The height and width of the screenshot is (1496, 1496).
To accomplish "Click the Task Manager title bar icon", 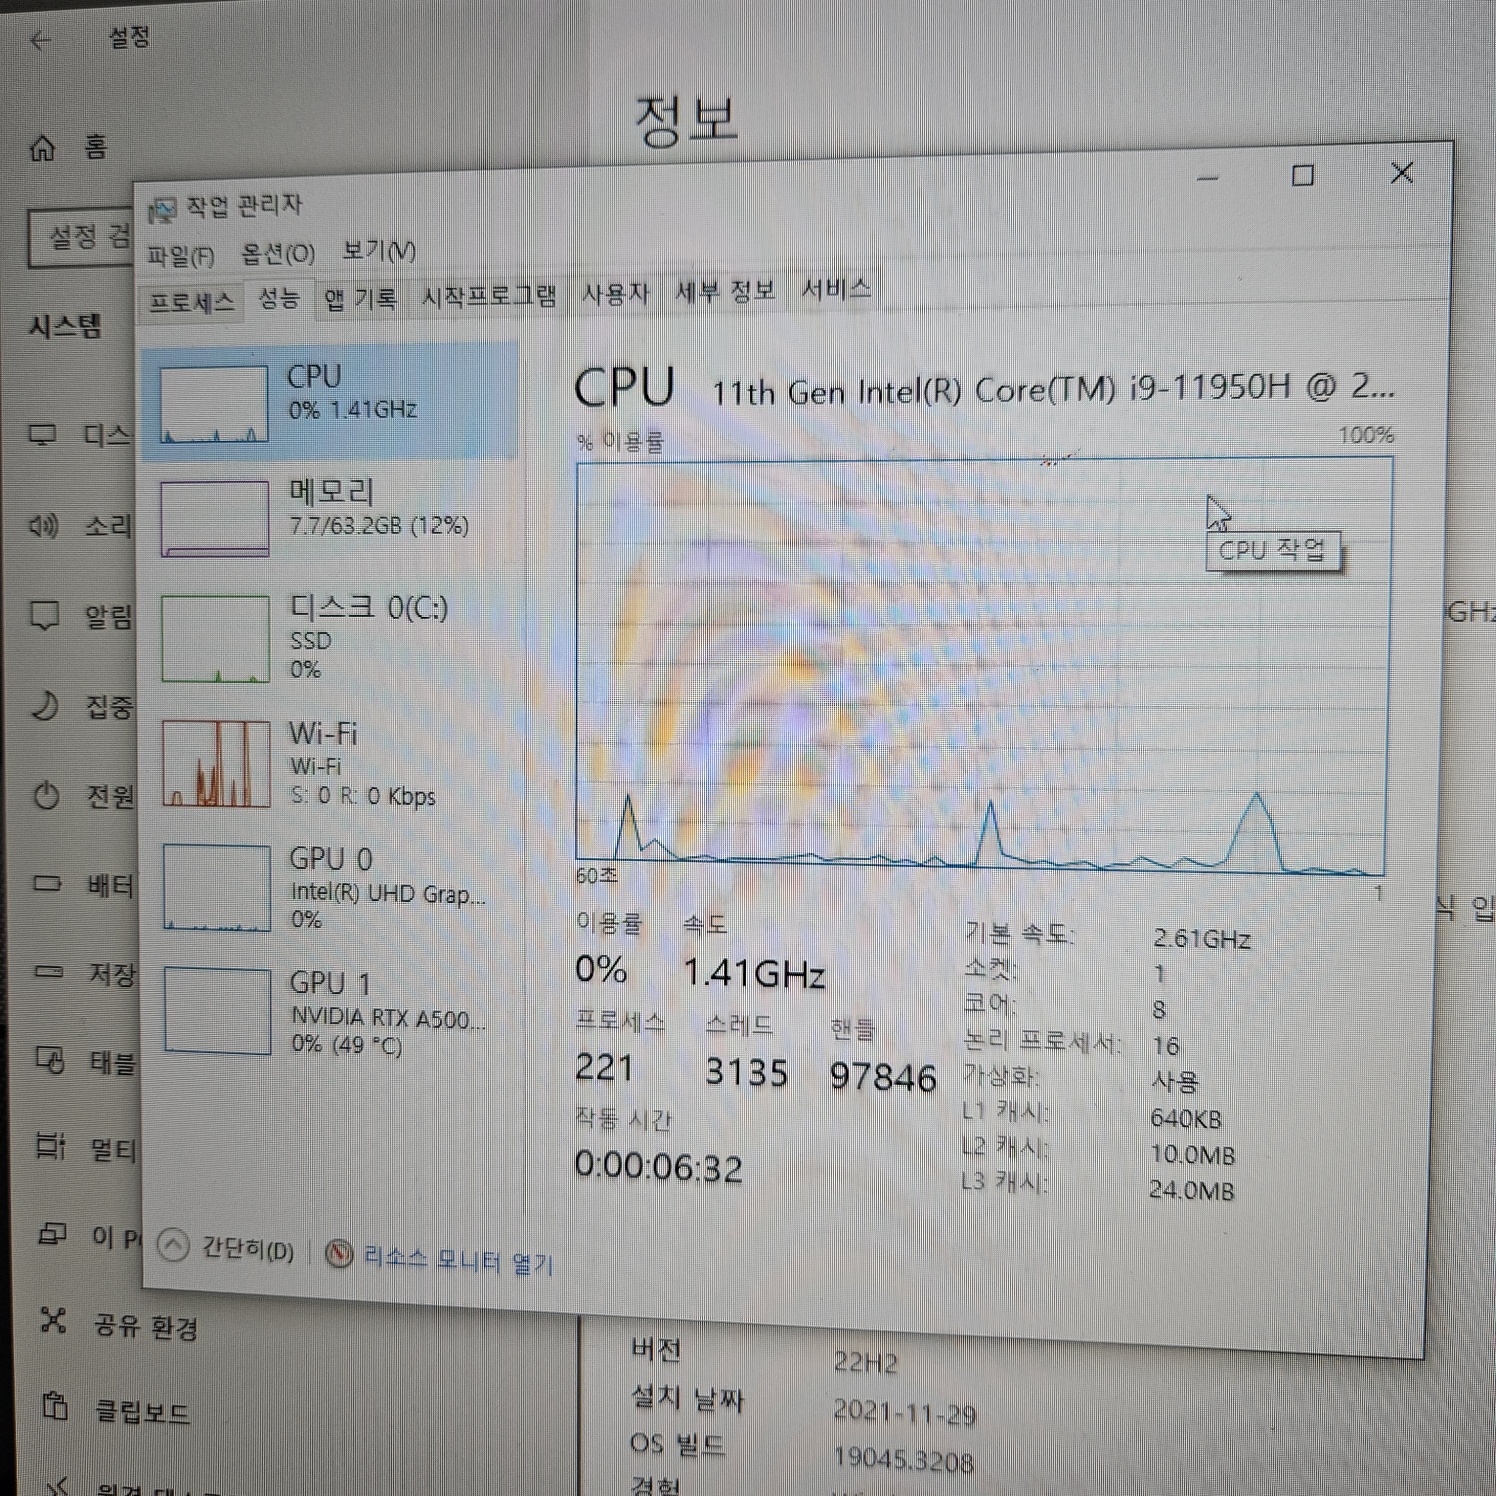I will pyautogui.click(x=161, y=210).
